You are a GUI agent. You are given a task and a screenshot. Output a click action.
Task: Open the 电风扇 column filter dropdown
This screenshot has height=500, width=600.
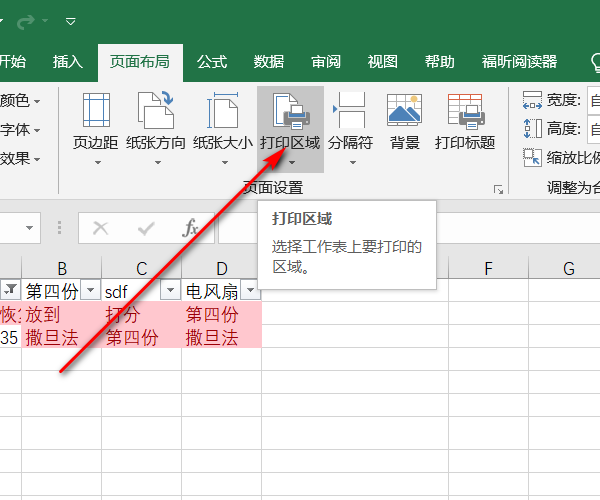coord(250,291)
